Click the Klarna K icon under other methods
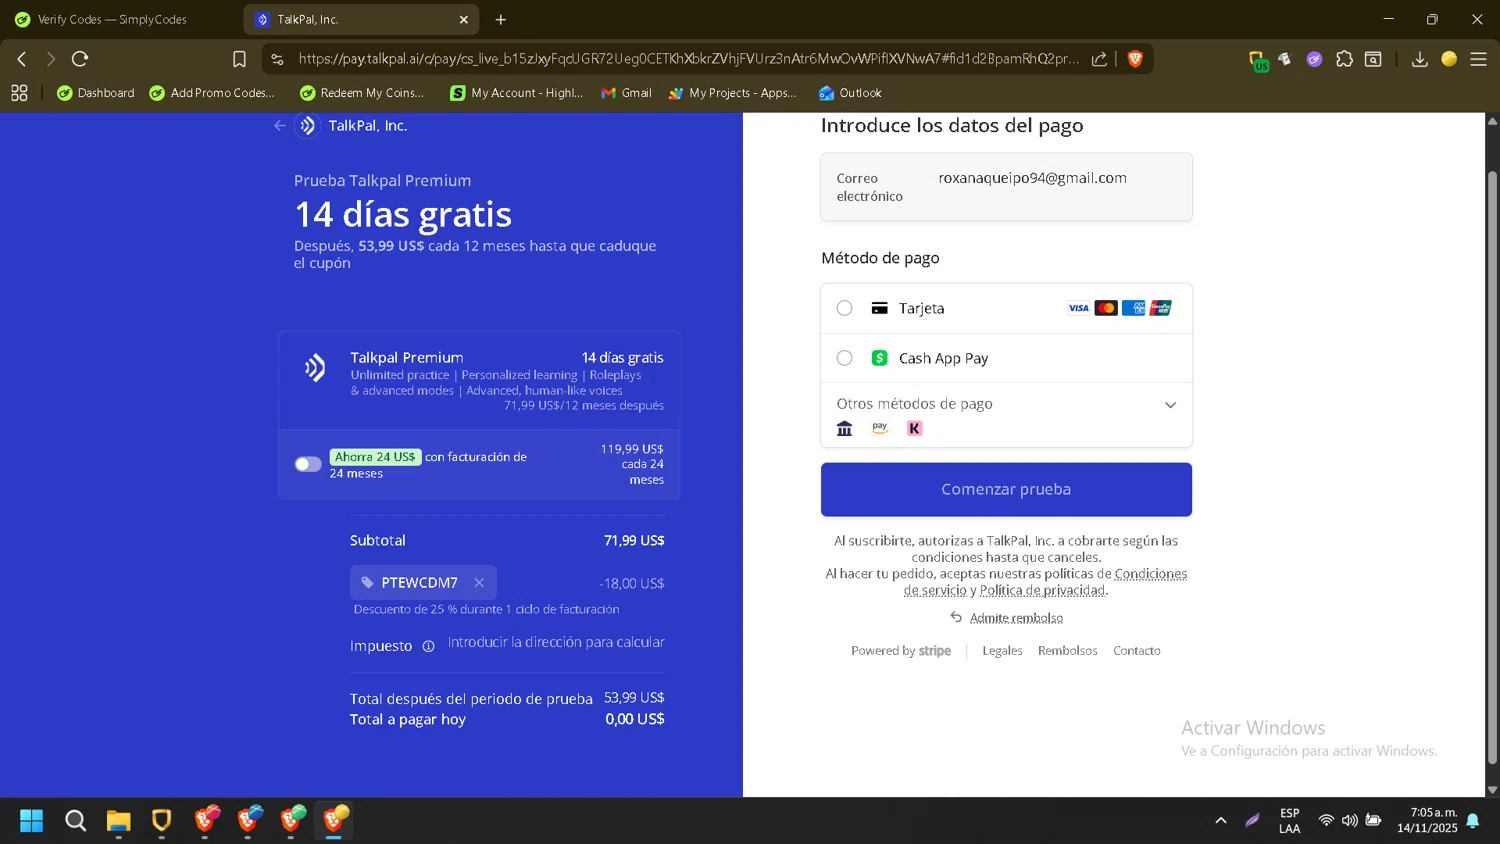 point(914,428)
